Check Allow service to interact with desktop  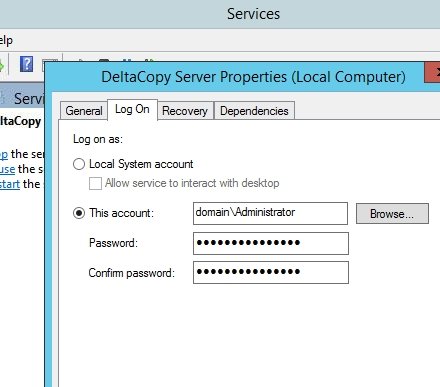[95, 183]
